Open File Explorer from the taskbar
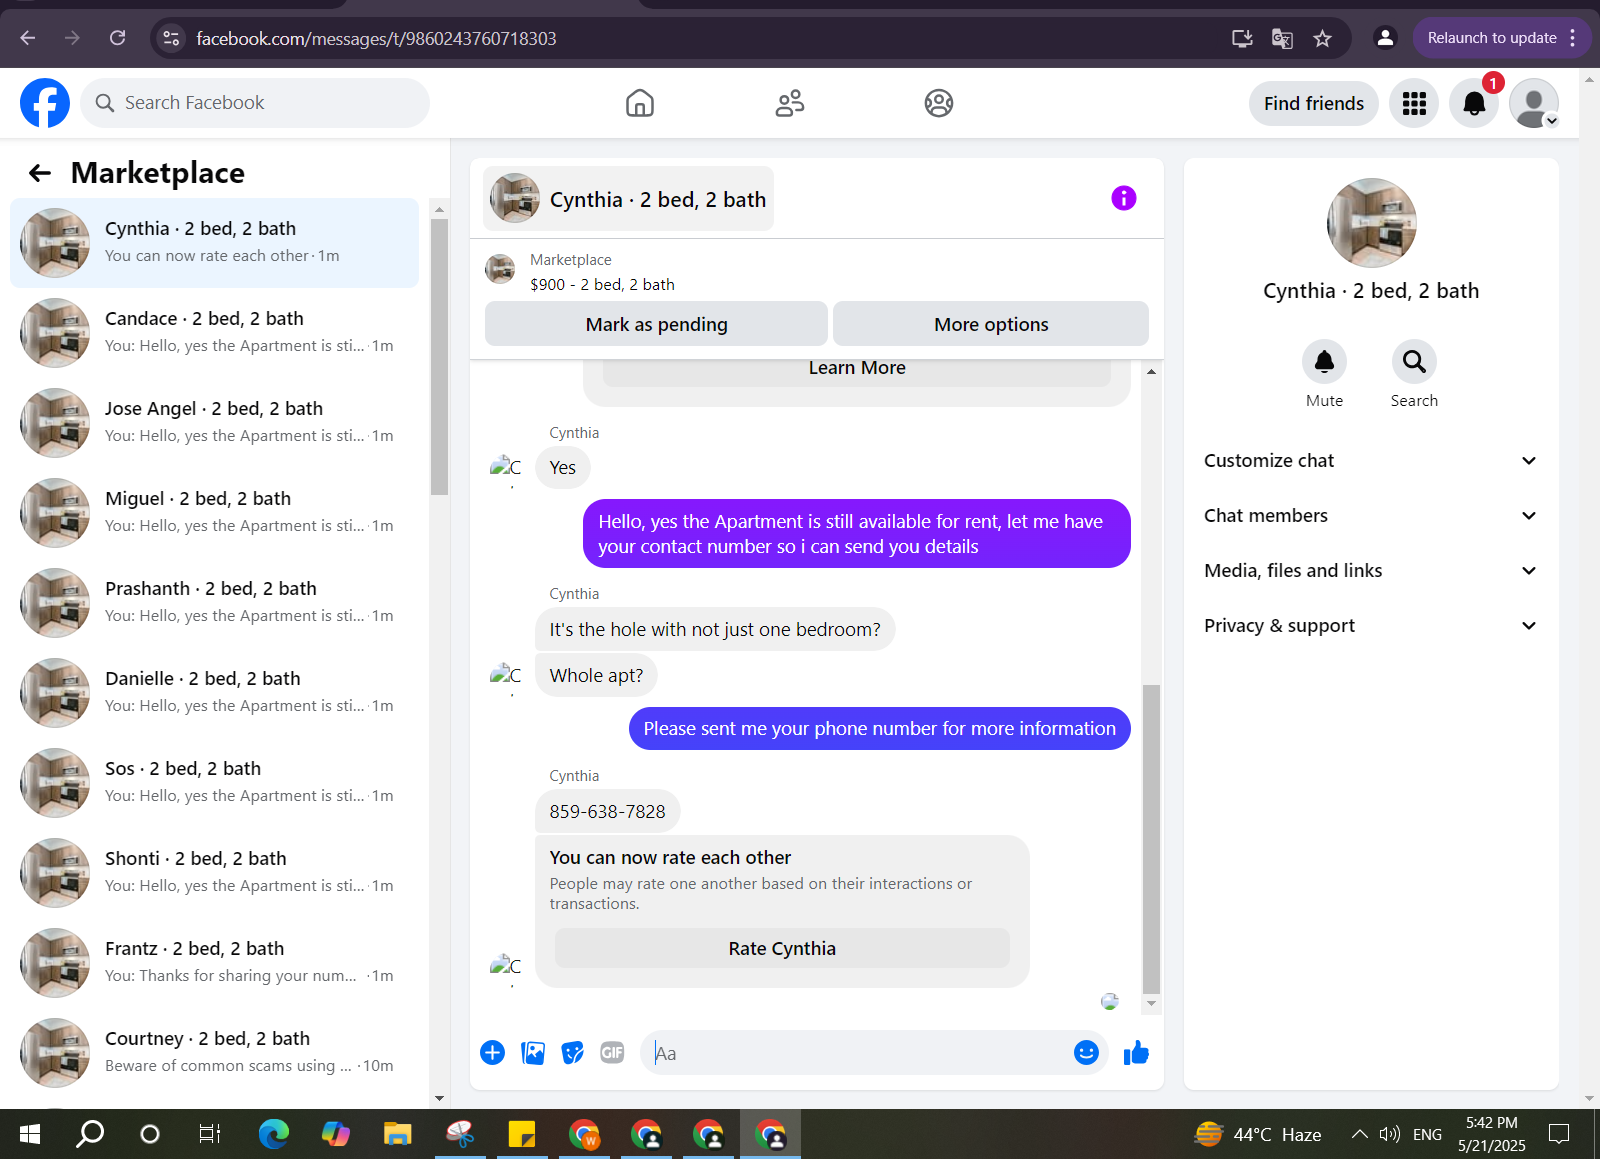The image size is (1600, 1159). pyautogui.click(x=398, y=1134)
